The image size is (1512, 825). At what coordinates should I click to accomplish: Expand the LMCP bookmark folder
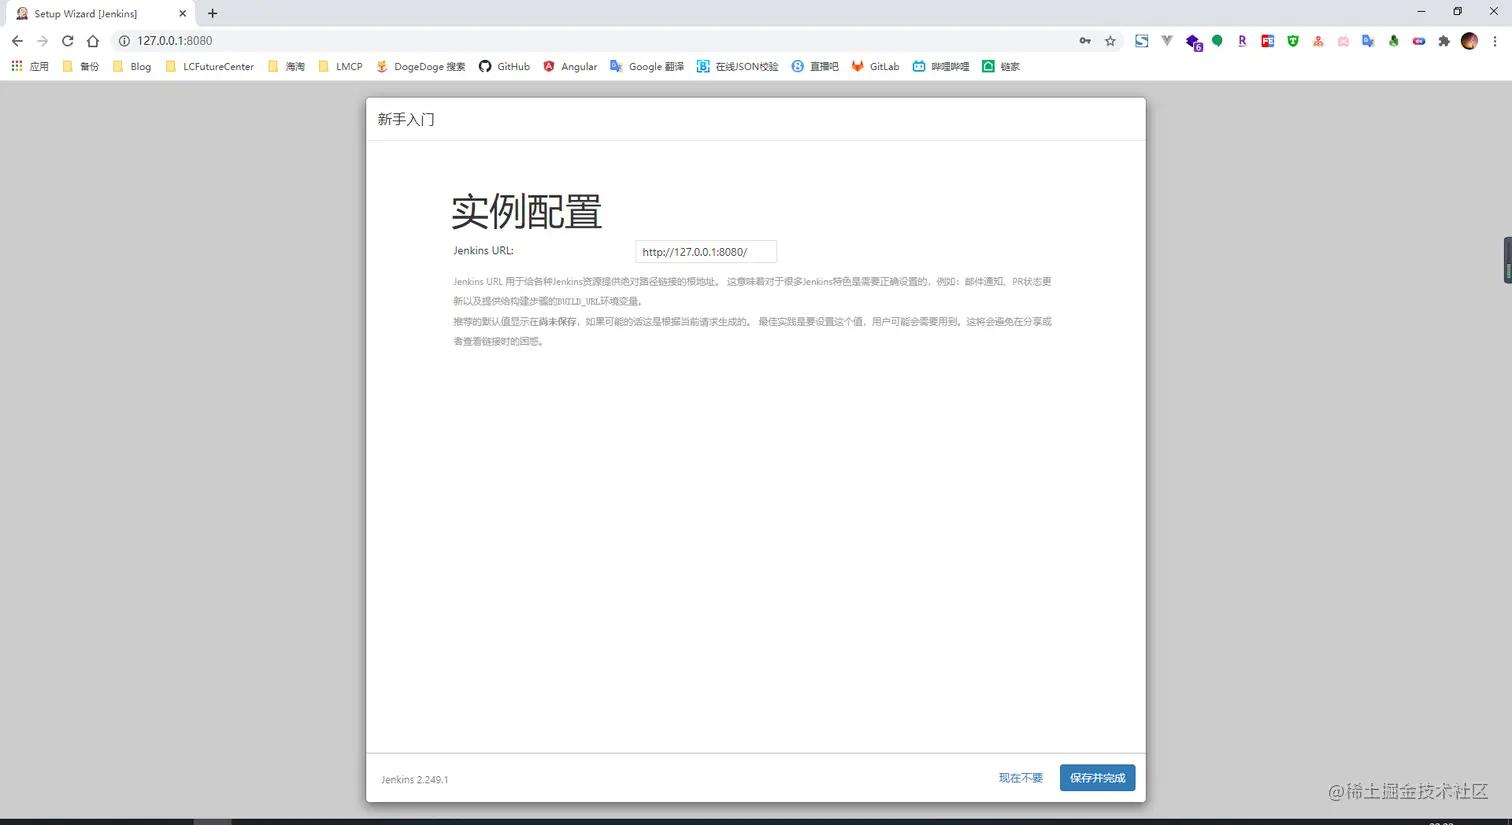pos(340,66)
